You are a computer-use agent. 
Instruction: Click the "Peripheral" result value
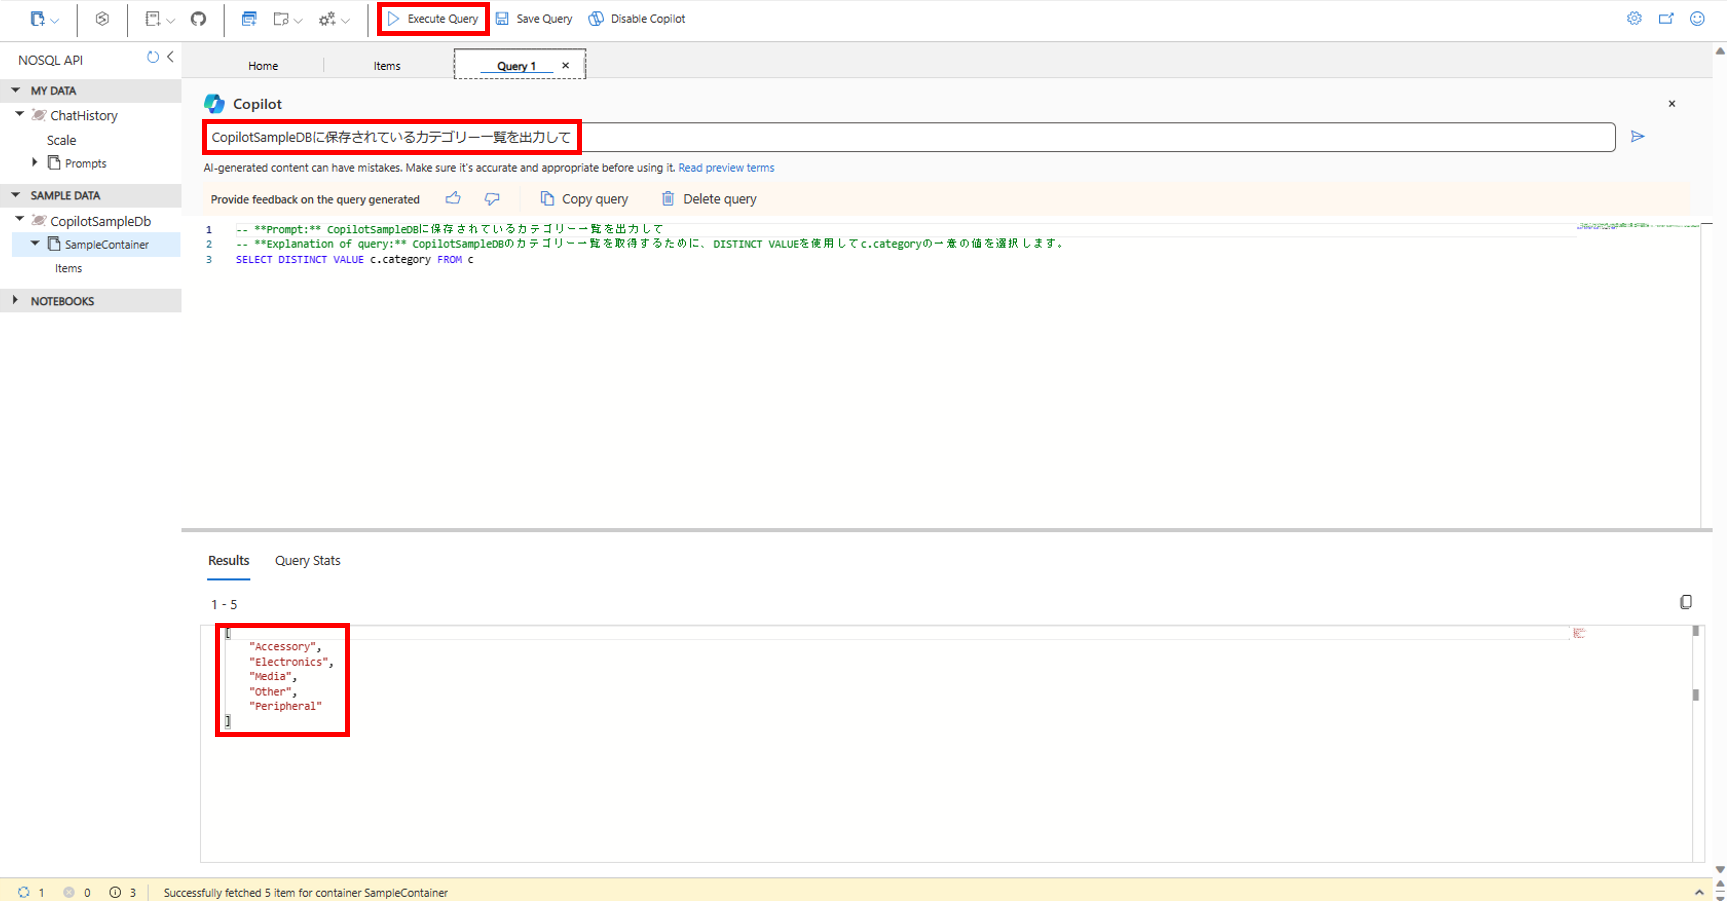click(x=285, y=706)
